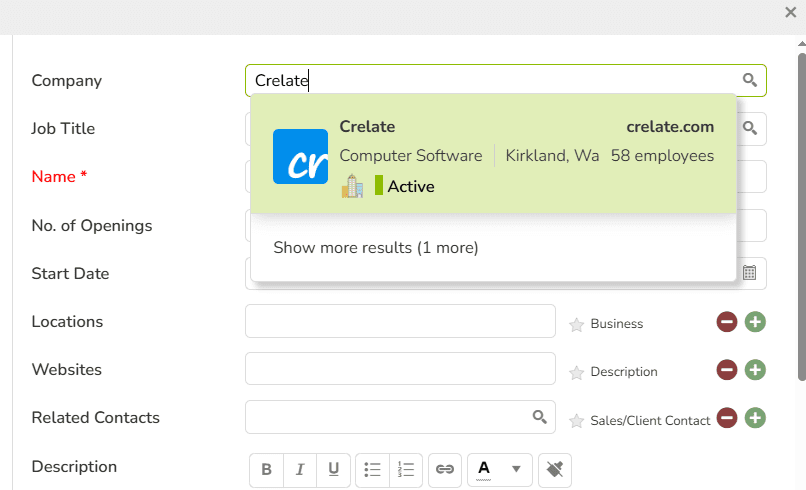Click into the Company text field
This screenshot has width=806, height=490.
[x=506, y=80]
